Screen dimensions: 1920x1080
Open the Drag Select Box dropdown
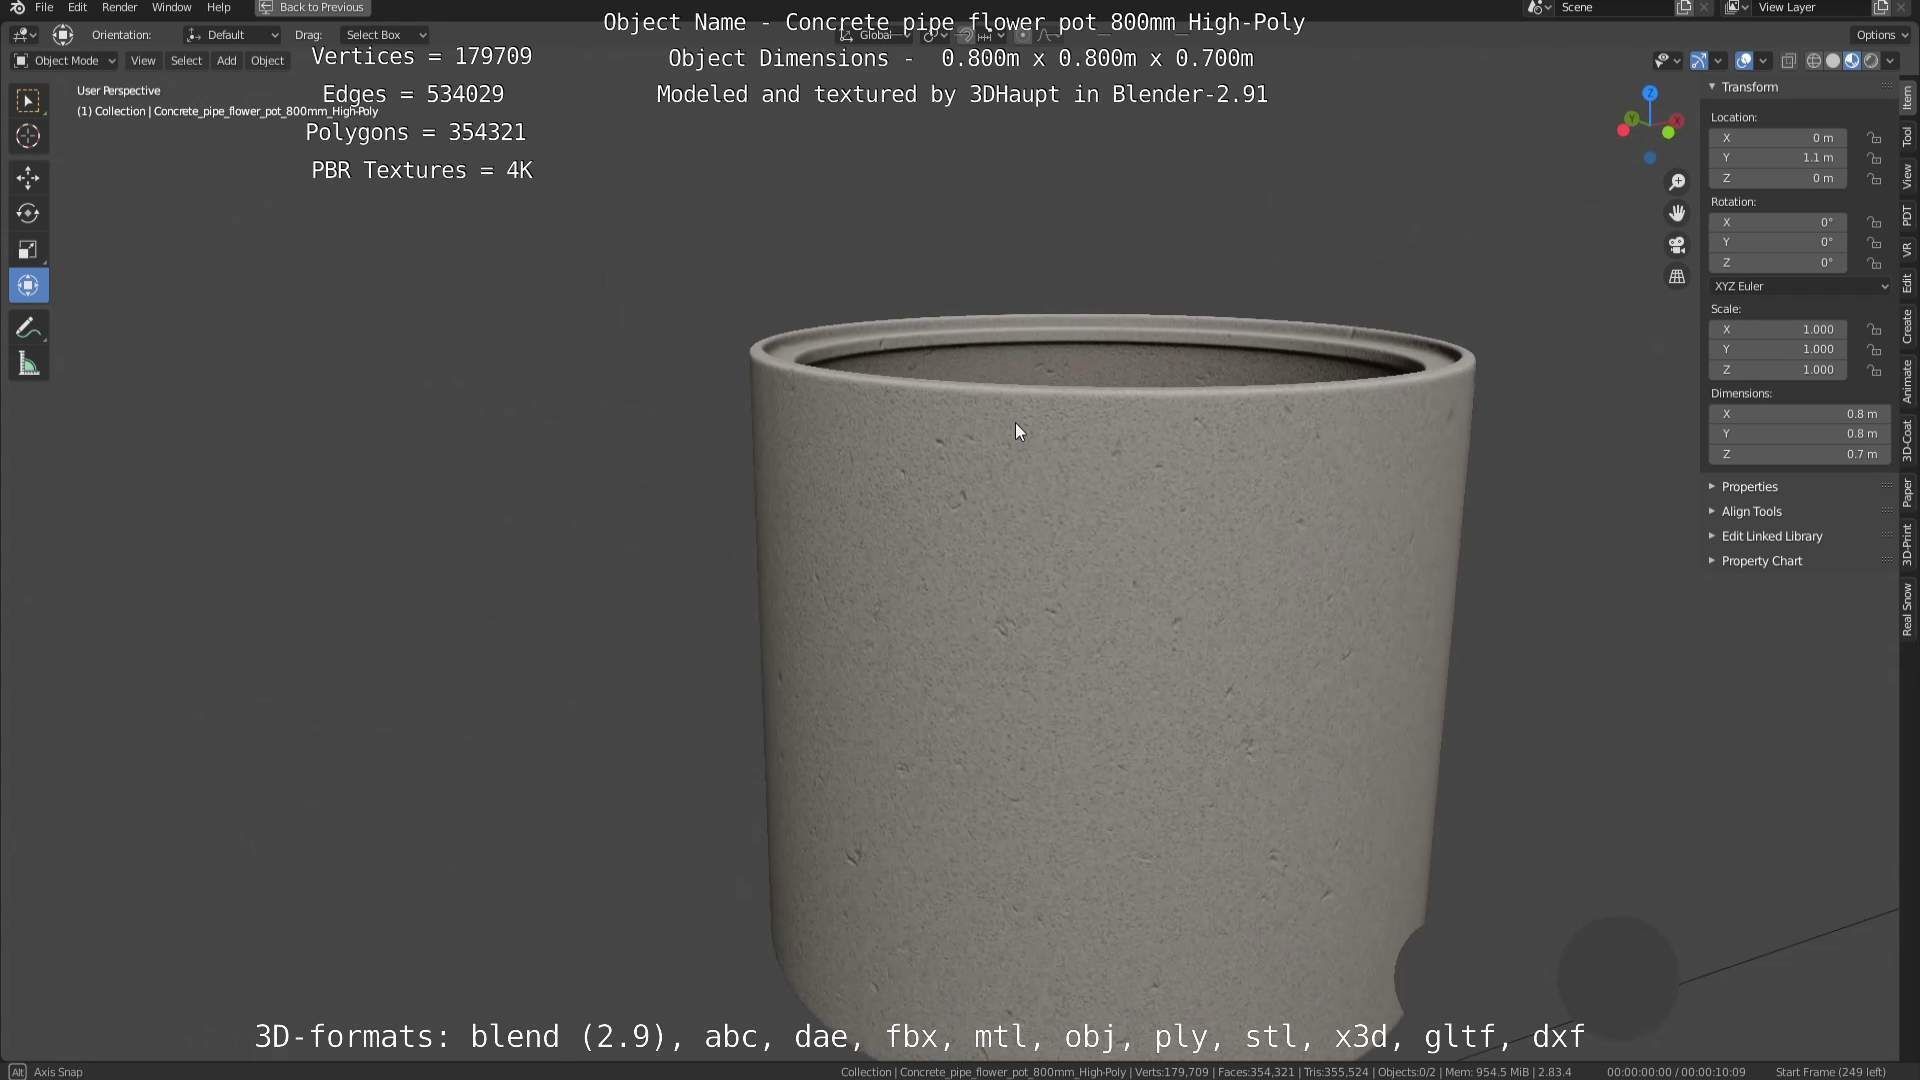point(384,35)
